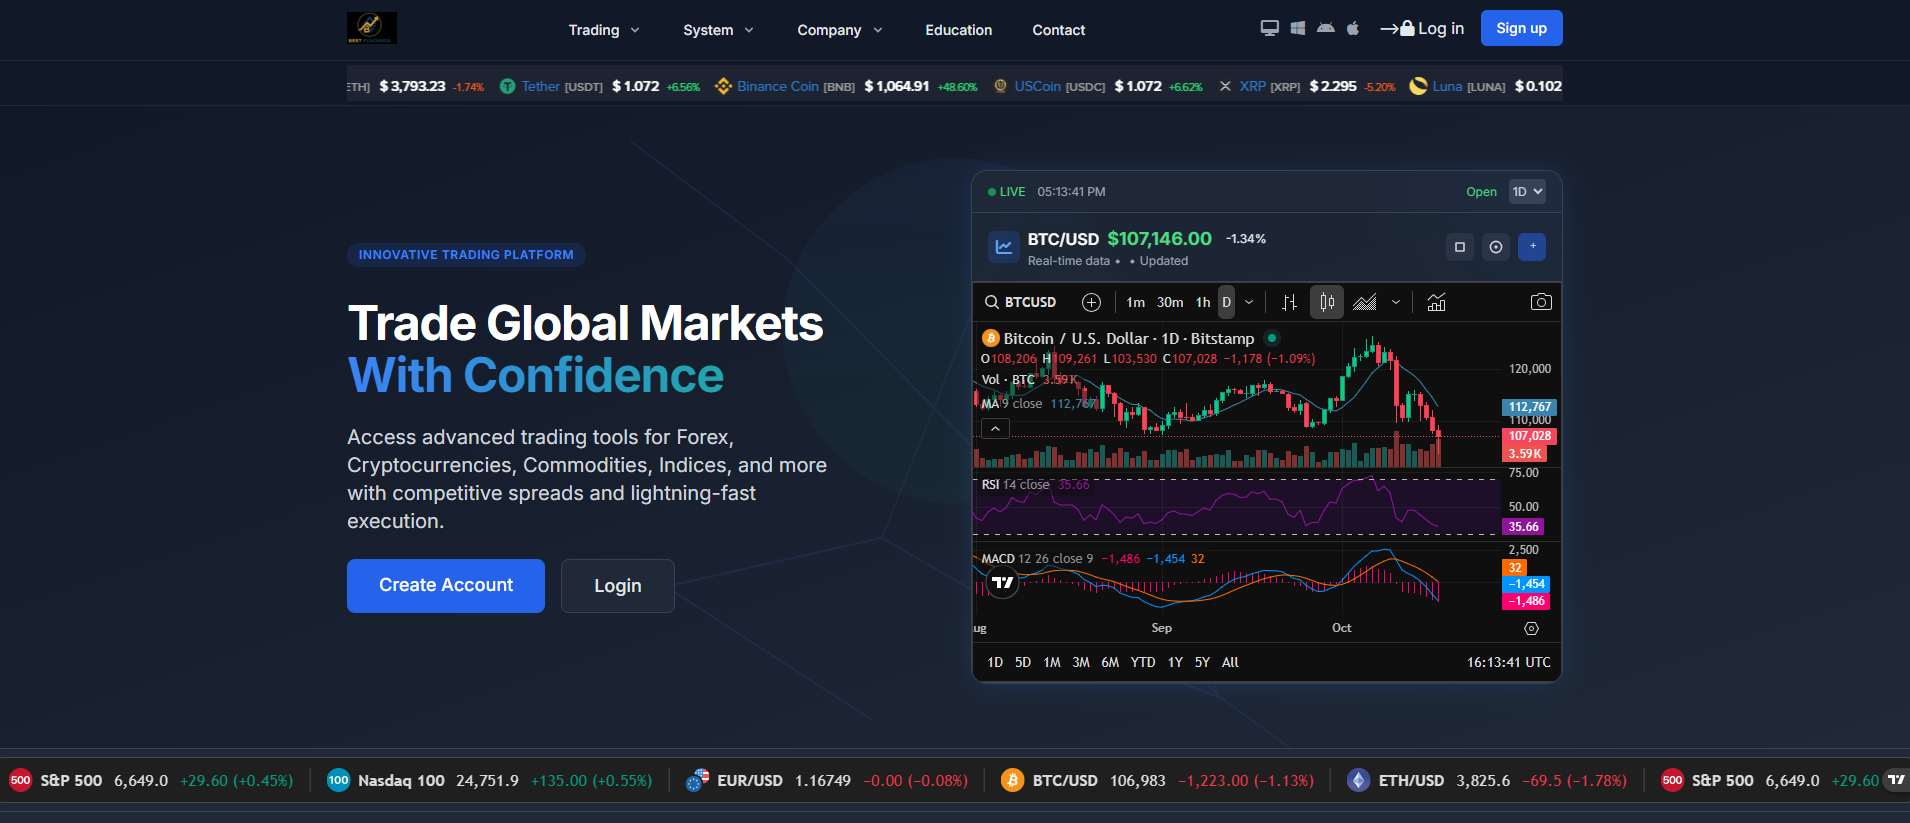Screen dimensions: 1910x823
Task: Open the Indicators chart icon
Action: 1436,302
